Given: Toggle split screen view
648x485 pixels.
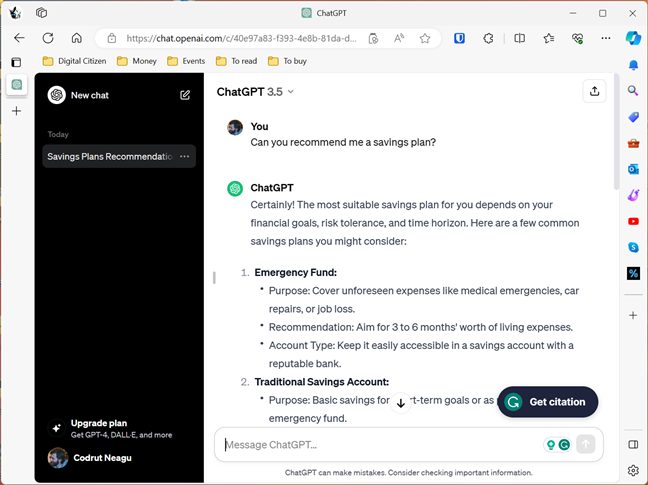Looking at the screenshot, I should pyautogui.click(x=519, y=38).
